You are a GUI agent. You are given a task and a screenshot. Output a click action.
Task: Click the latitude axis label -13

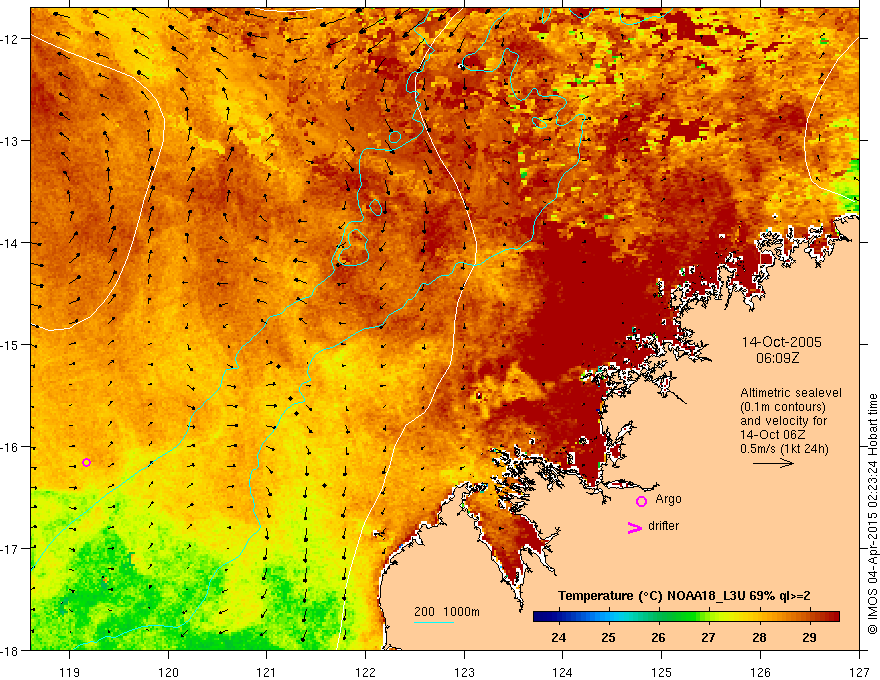pos(10,141)
